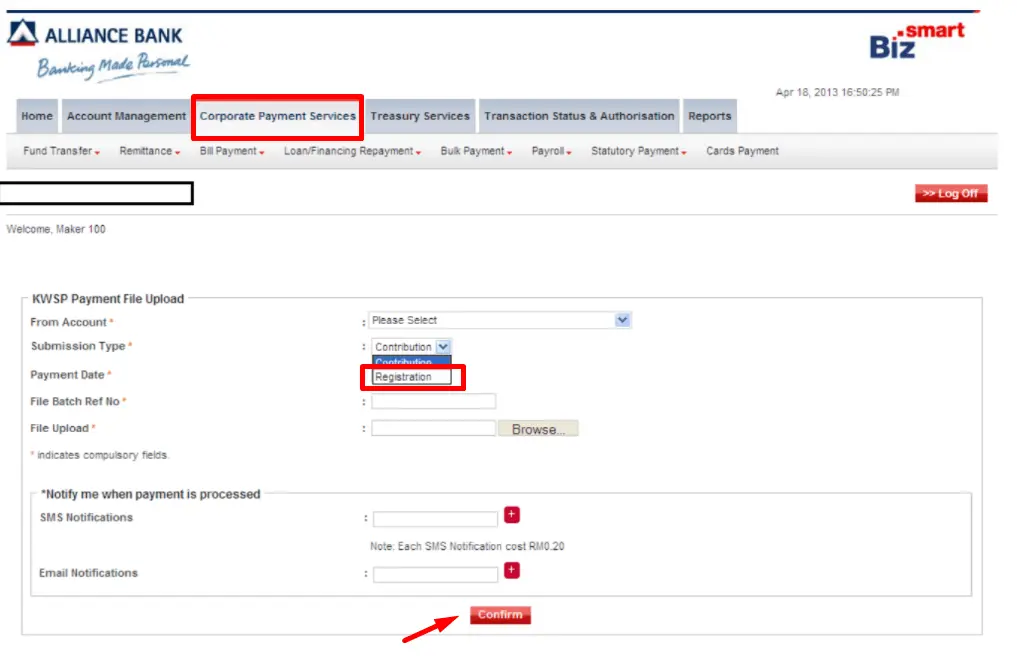Expand the Fund Transfer submenu
The width and height of the screenshot is (1017, 656).
[62, 151]
